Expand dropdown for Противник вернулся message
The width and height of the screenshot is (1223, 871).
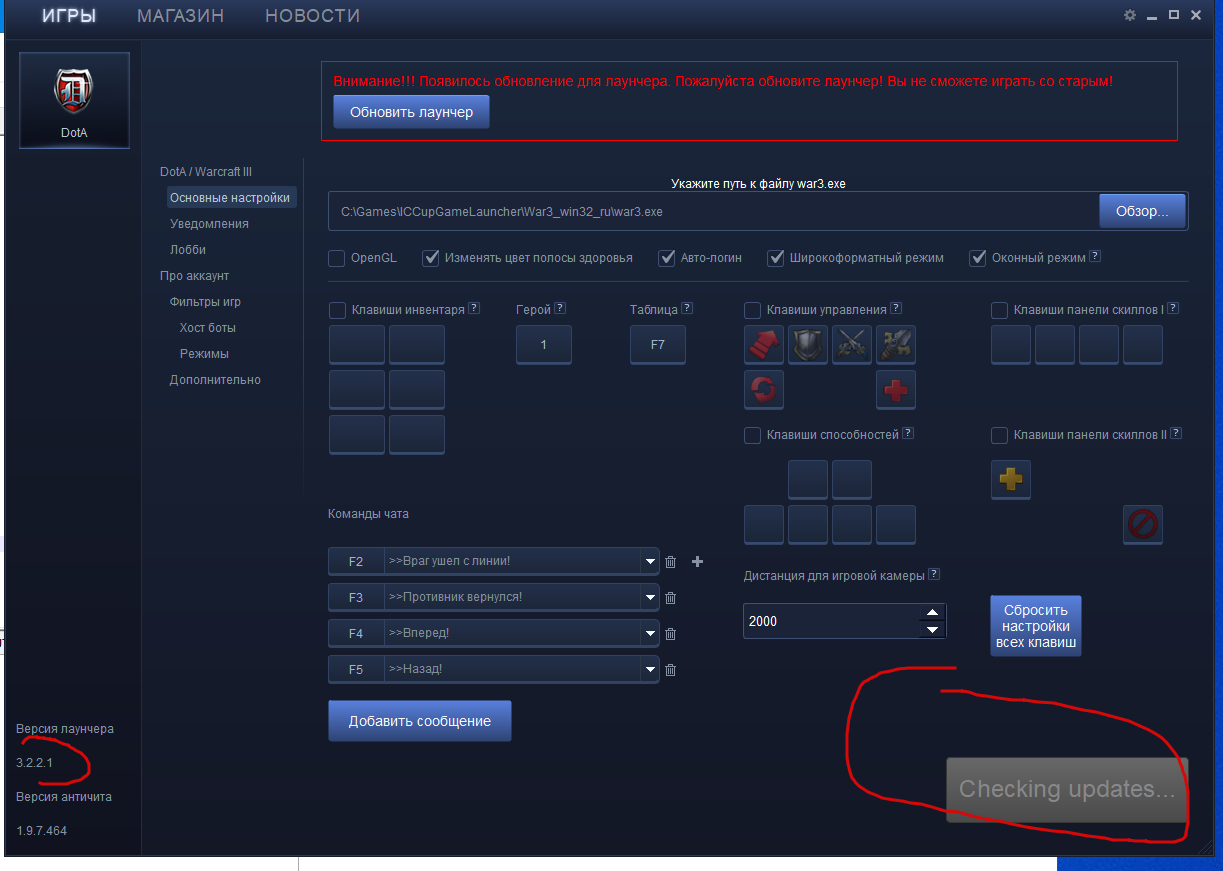[x=650, y=598]
